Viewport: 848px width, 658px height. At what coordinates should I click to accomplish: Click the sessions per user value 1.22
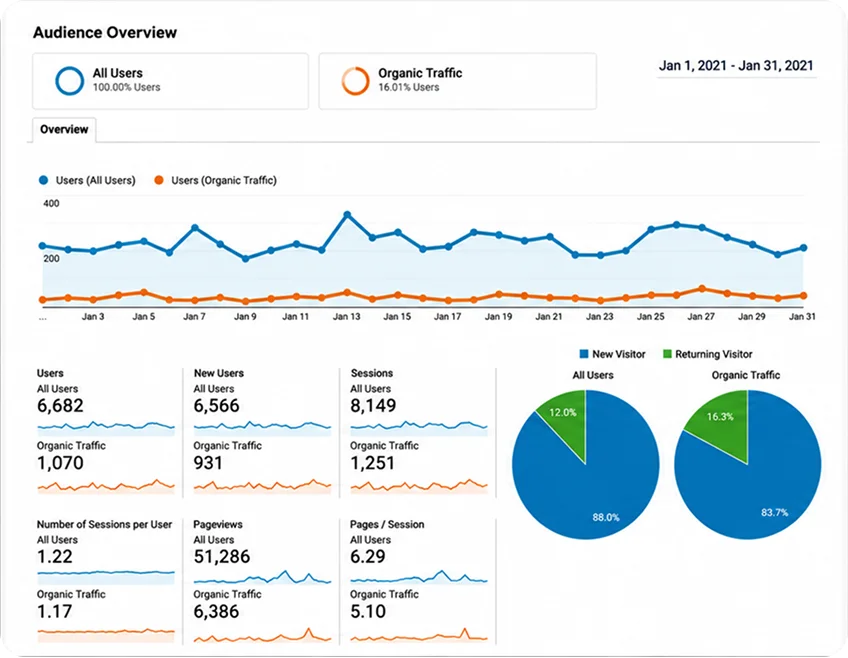point(55,556)
